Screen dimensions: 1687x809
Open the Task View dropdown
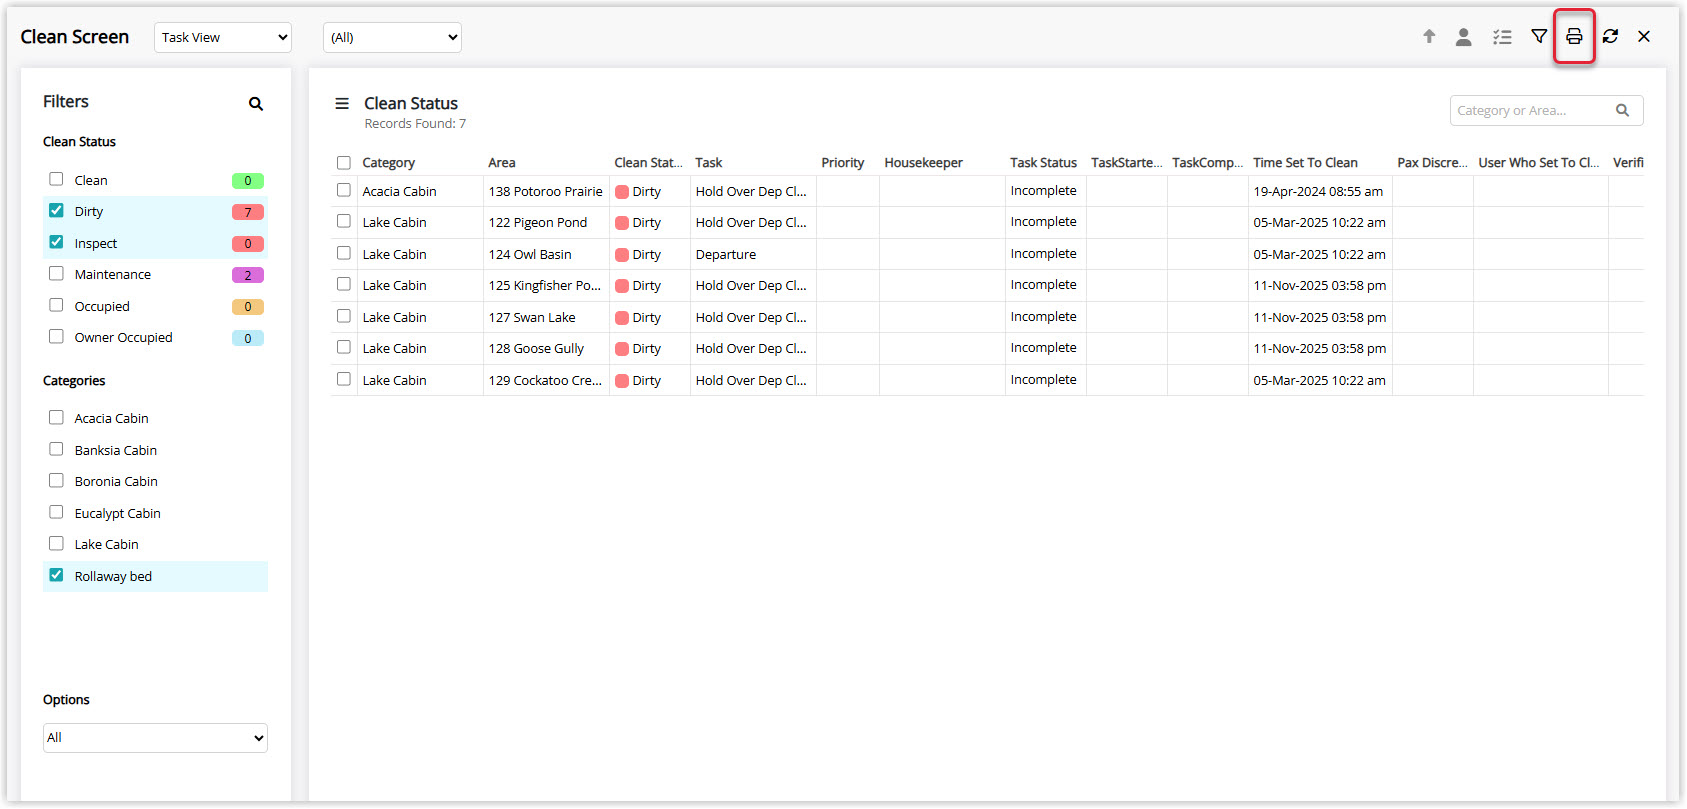pos(223,38)
